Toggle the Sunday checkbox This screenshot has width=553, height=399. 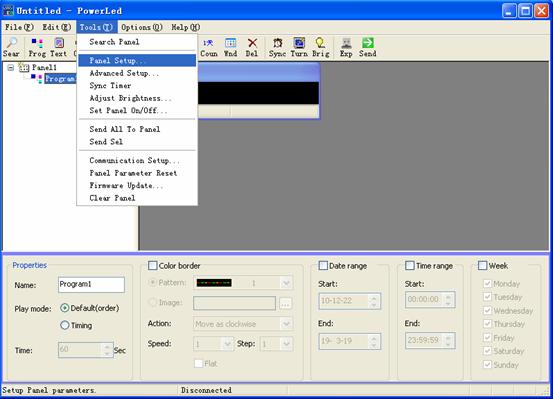click(487, 364)
